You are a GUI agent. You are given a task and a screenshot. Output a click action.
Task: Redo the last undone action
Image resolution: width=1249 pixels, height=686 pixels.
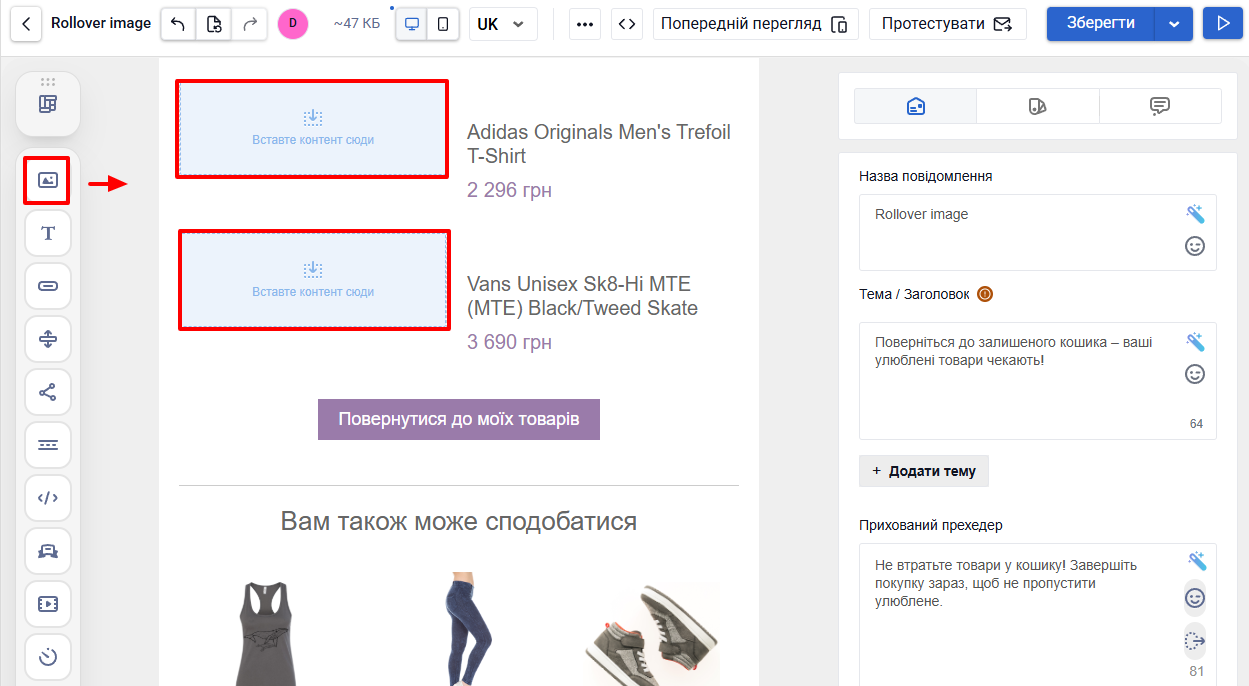click(249, 24)
